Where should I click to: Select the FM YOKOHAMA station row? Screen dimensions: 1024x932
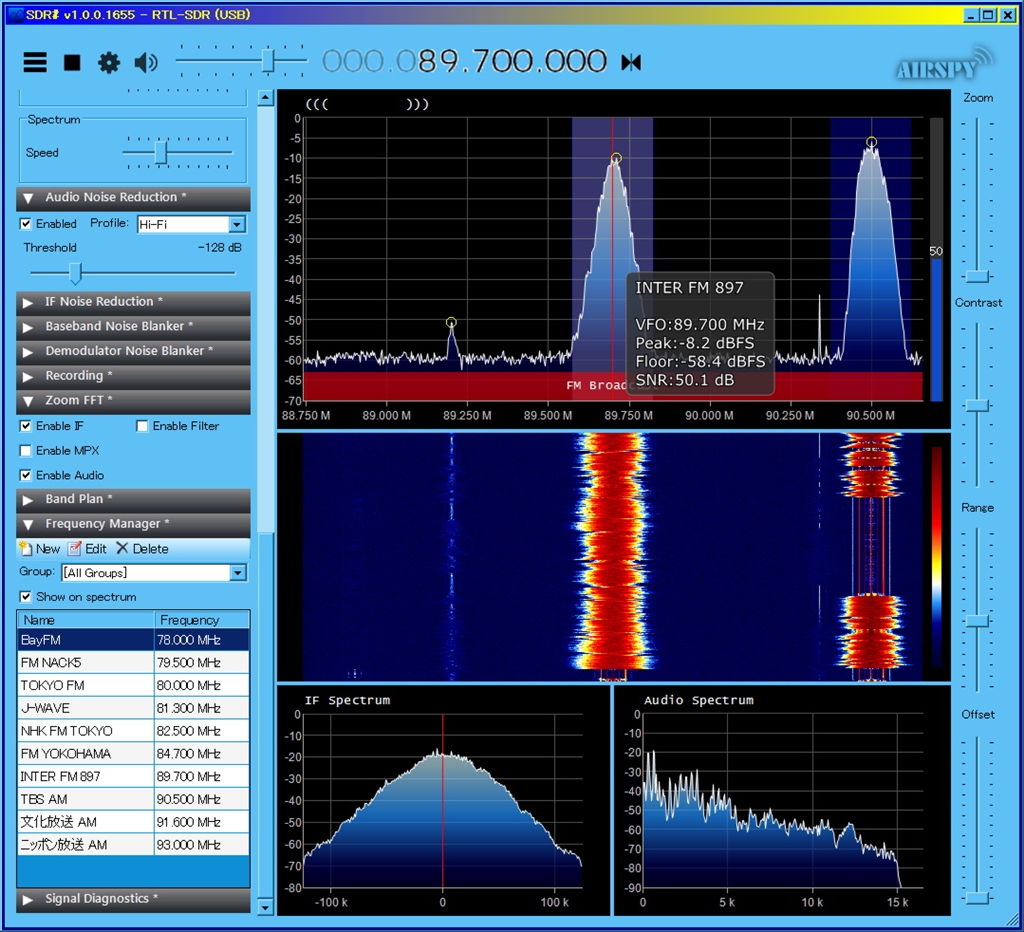coord(133,754)
